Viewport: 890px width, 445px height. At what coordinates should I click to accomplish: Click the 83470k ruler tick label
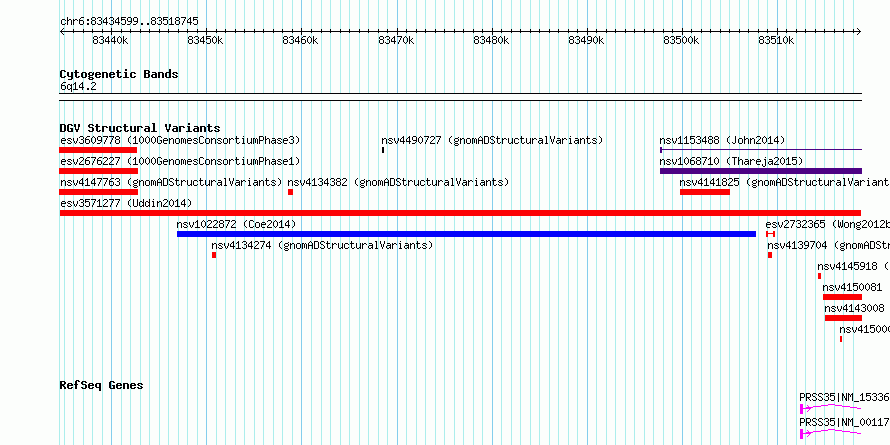coord(396,41)
